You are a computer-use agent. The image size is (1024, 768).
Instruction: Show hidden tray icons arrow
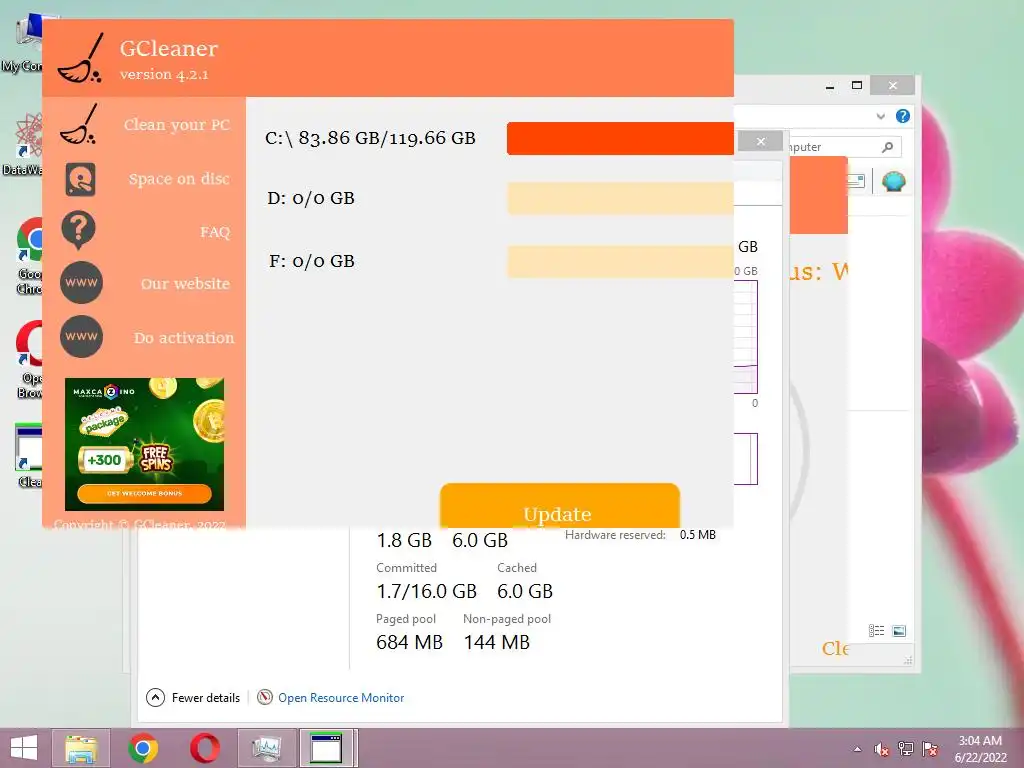(857, 749)
